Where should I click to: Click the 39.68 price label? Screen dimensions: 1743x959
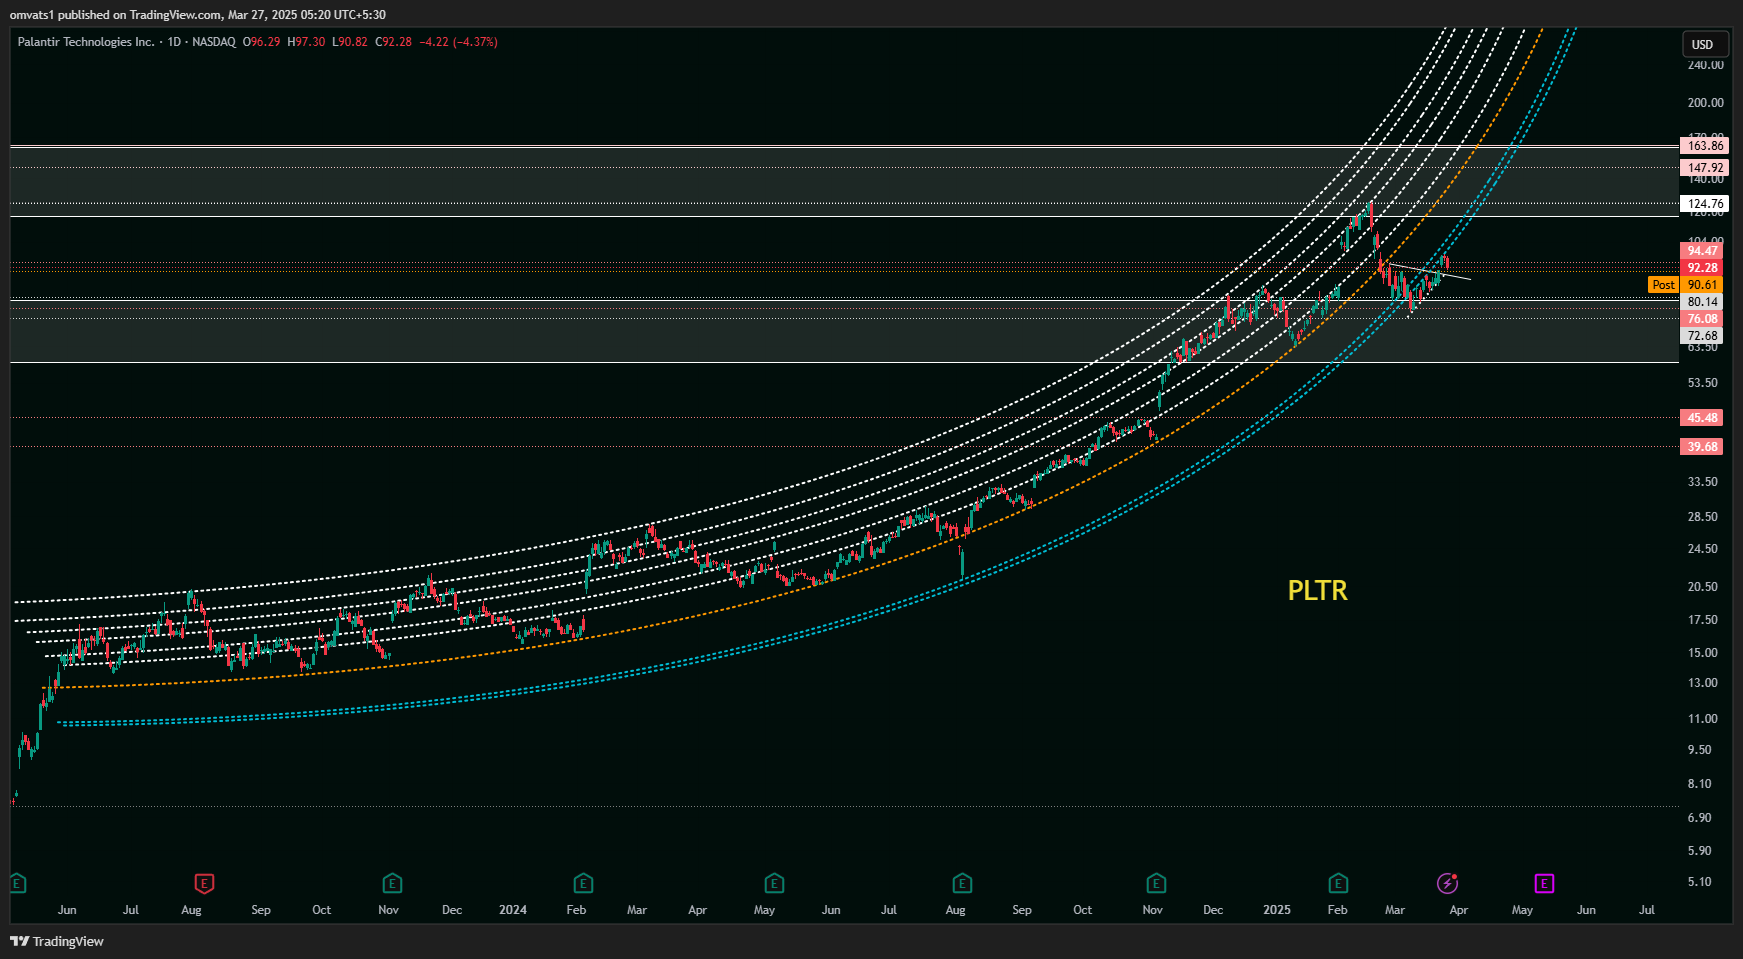1702,447
